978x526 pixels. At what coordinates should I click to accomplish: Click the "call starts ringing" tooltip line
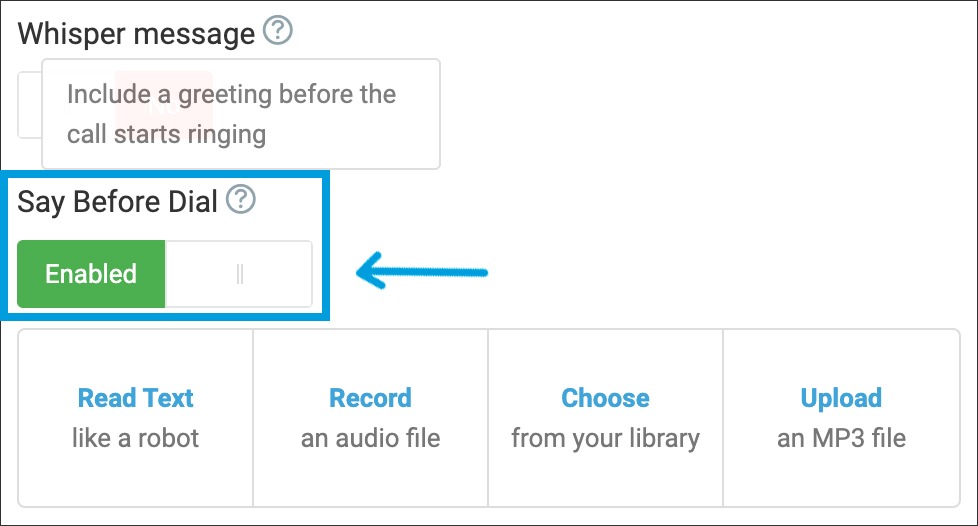(166, 134)
